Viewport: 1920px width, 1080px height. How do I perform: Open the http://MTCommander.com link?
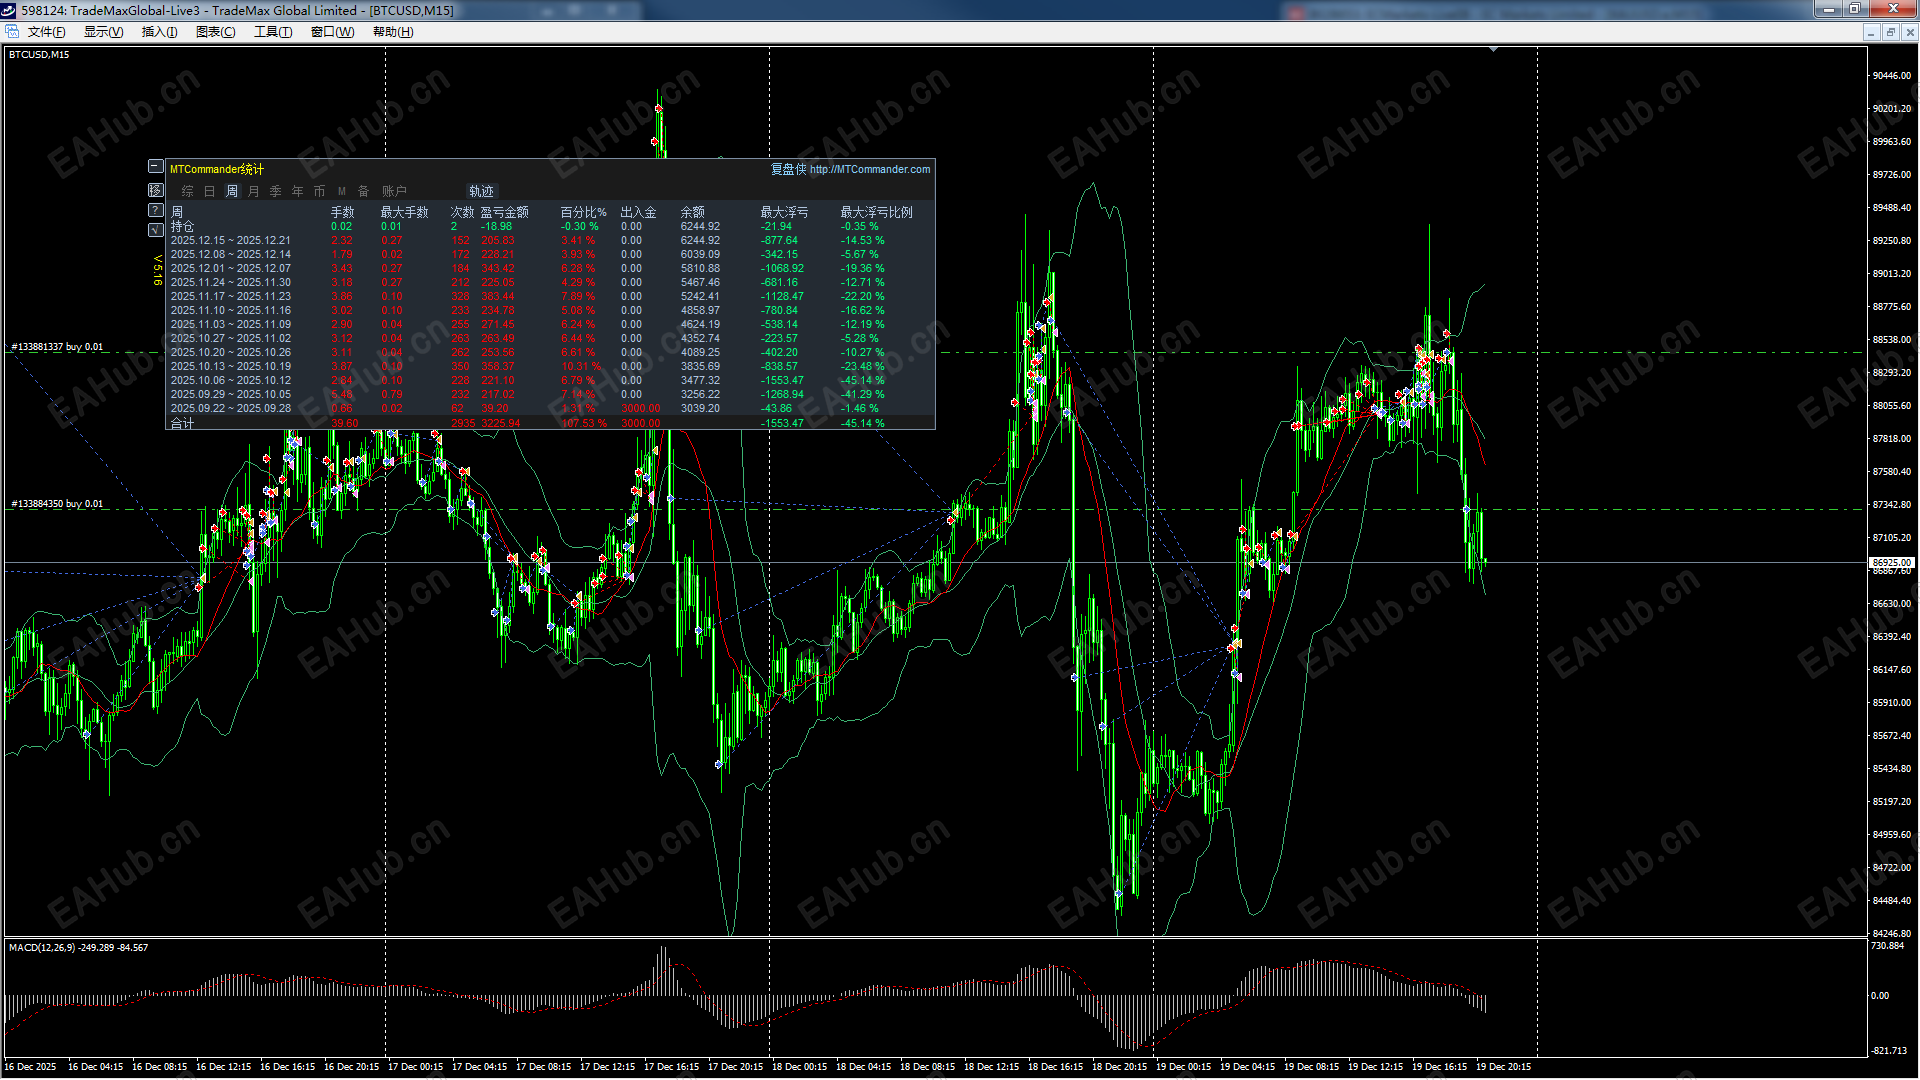869,169
